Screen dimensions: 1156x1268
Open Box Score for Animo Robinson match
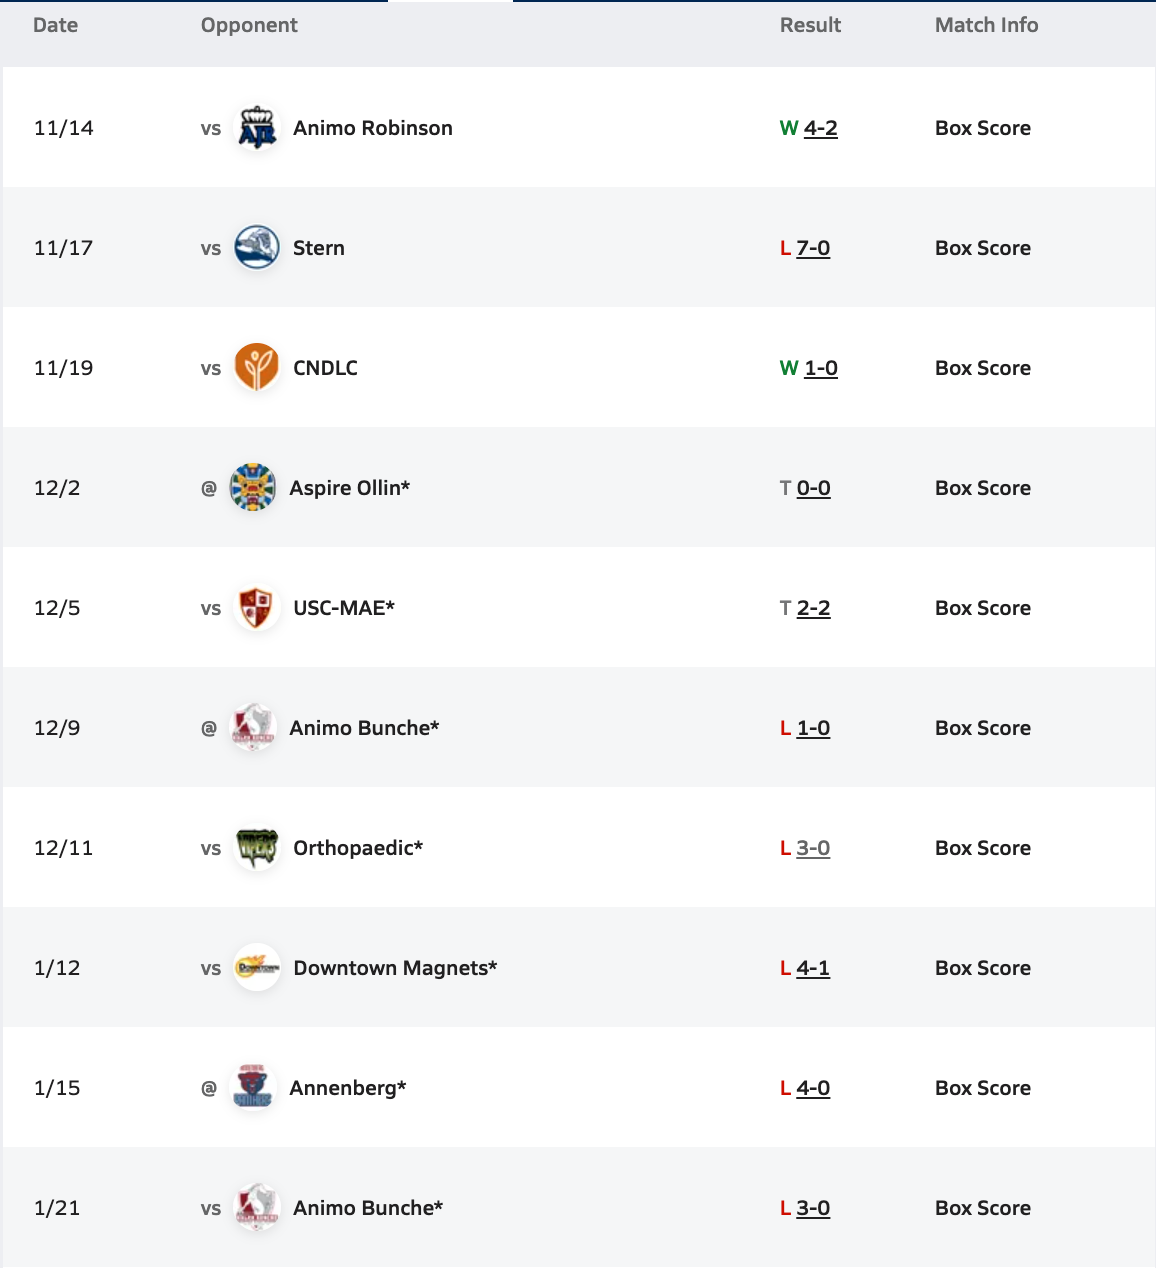coord(982,128)
